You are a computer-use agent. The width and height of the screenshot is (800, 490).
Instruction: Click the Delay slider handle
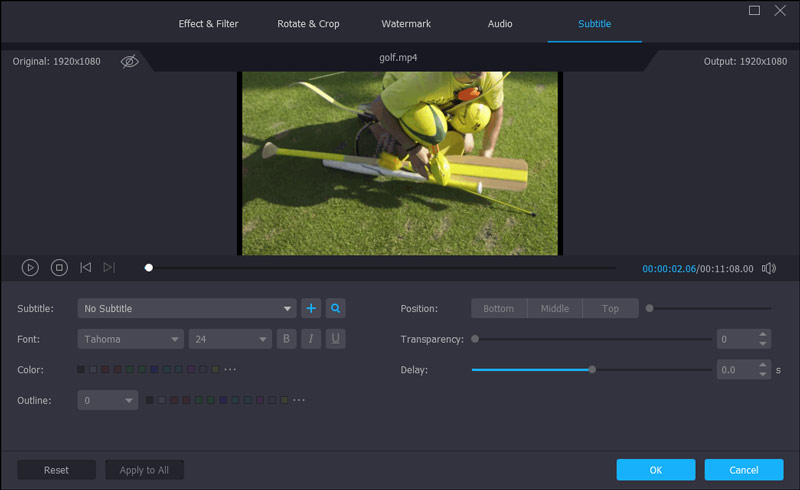592,369
